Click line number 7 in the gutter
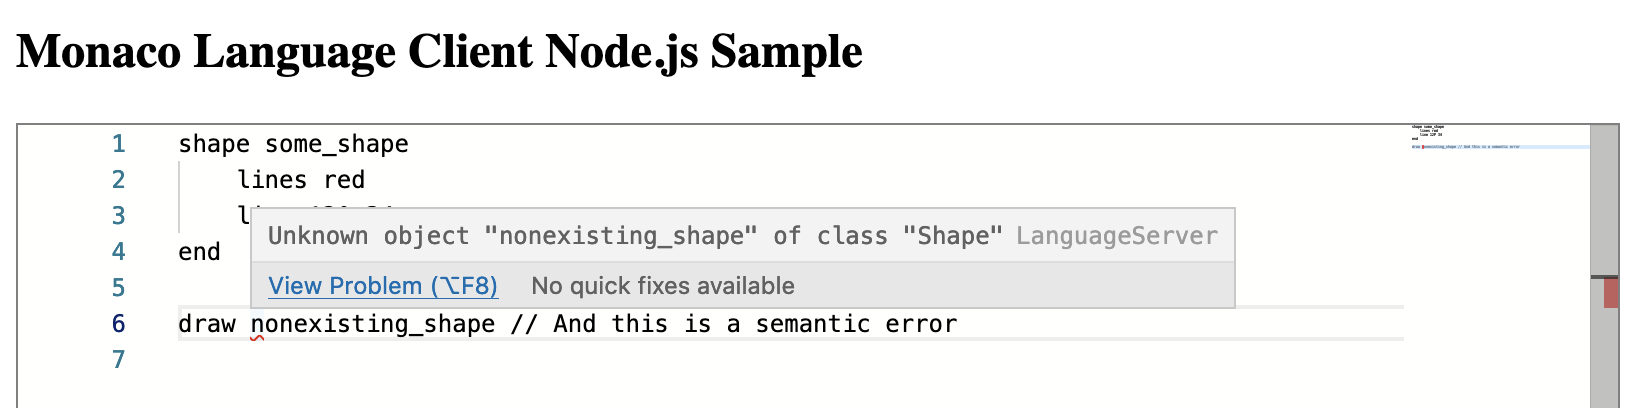Screen dimensions: 1642x408 coord(119,360)
